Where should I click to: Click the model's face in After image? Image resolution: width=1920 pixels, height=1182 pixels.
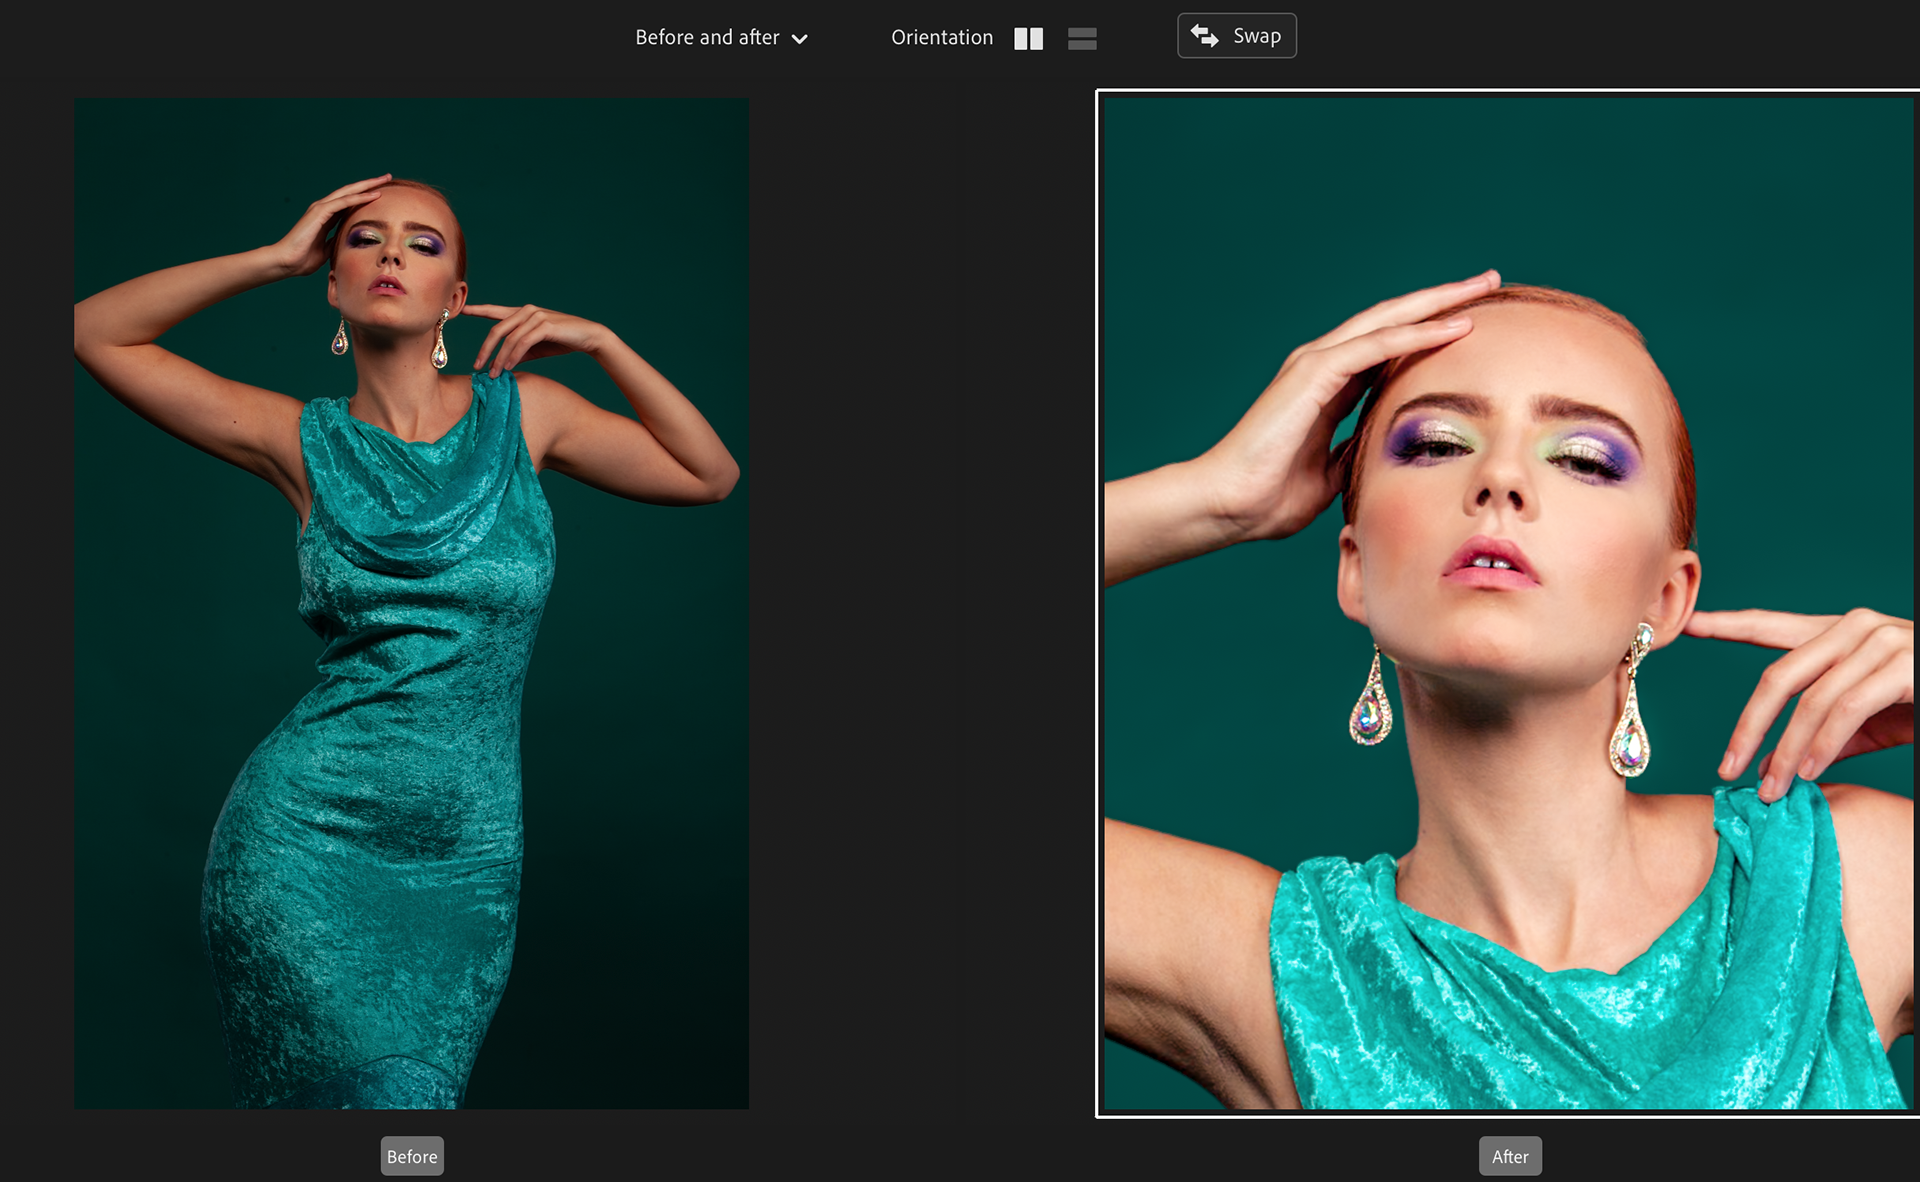(x=1510, y=500)
